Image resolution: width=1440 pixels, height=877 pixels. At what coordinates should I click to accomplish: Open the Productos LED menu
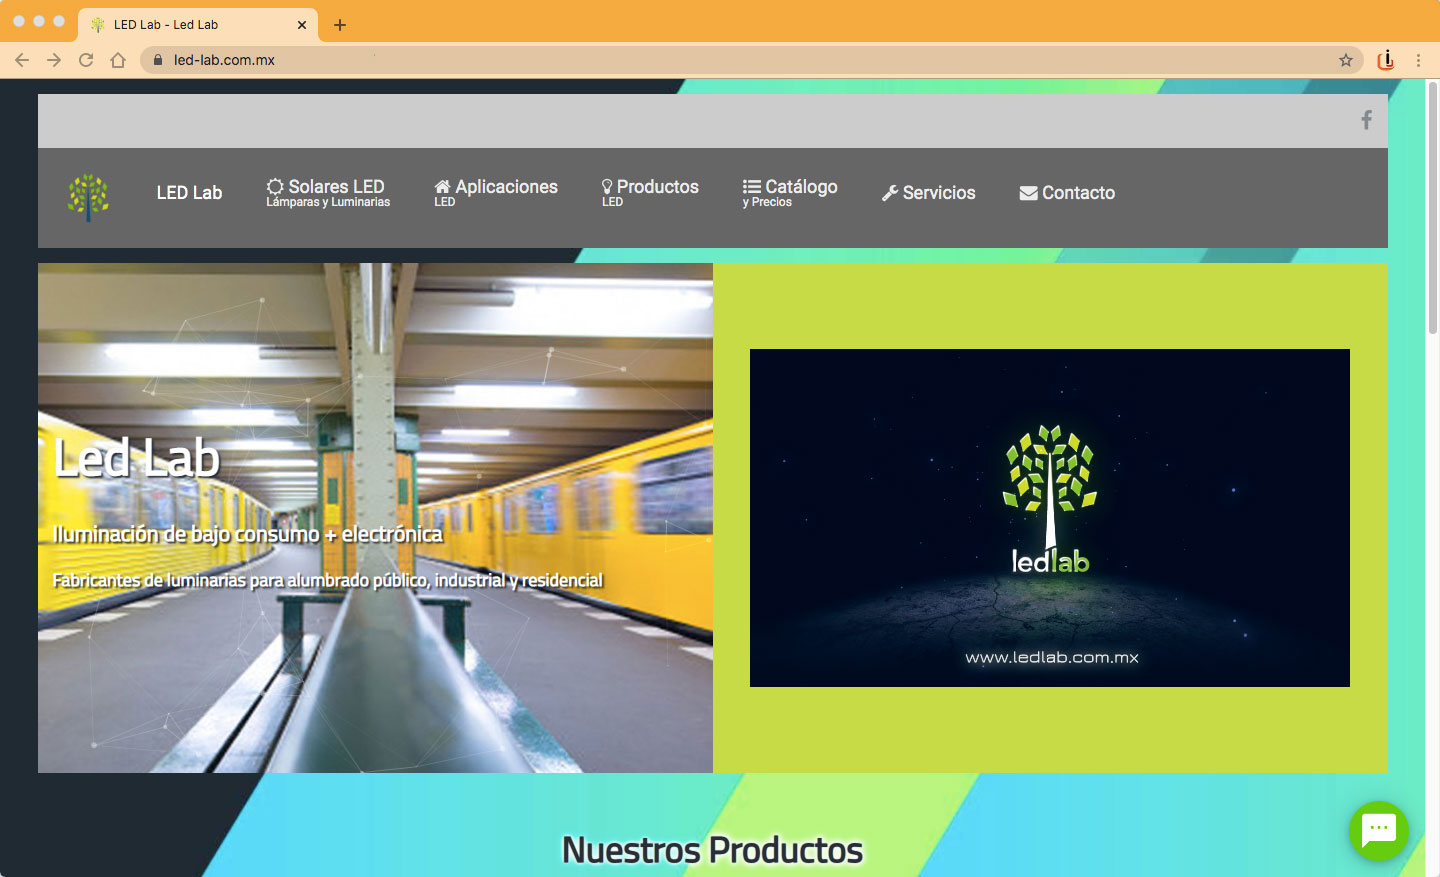click(649, 193)
